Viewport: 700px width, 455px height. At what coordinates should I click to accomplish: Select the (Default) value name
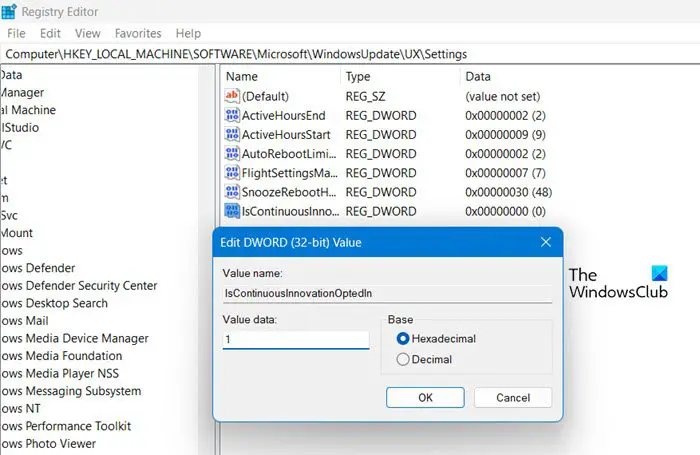coord(265,96)
